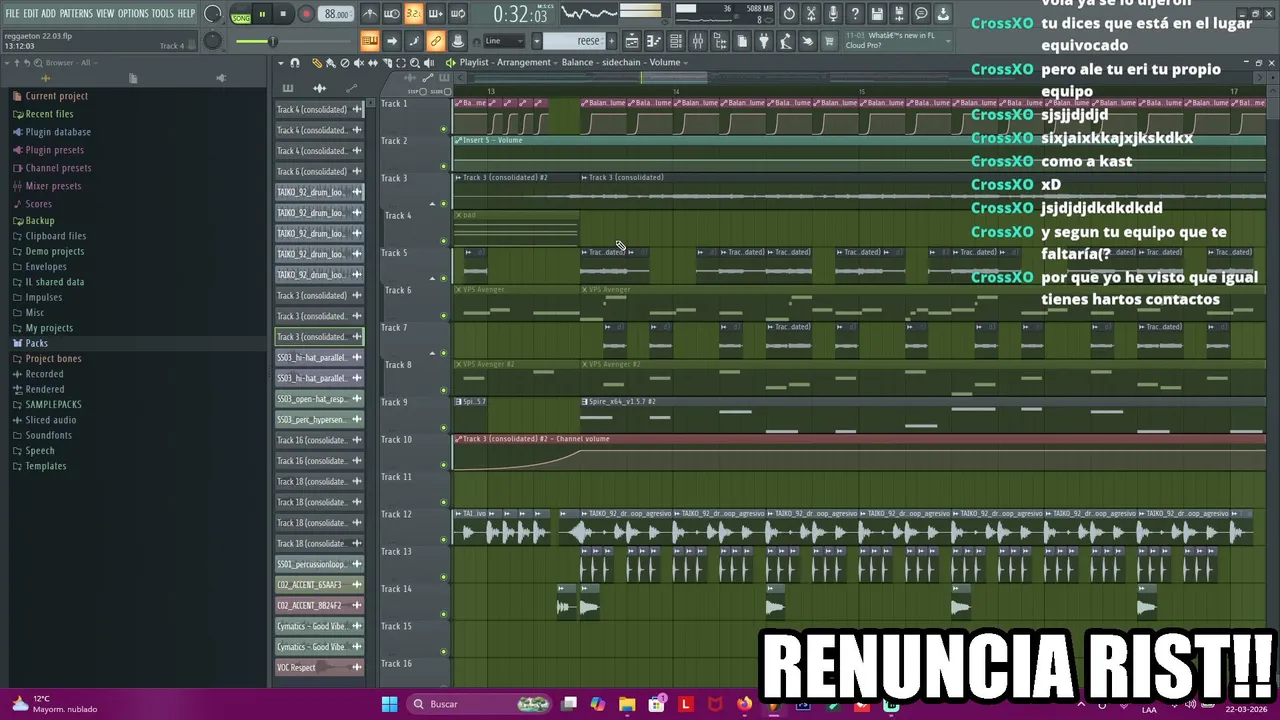The width and height of the screenshot is (1280, 720).
Task: Click the tempo field showing 88.000
Action: point(337,14)
